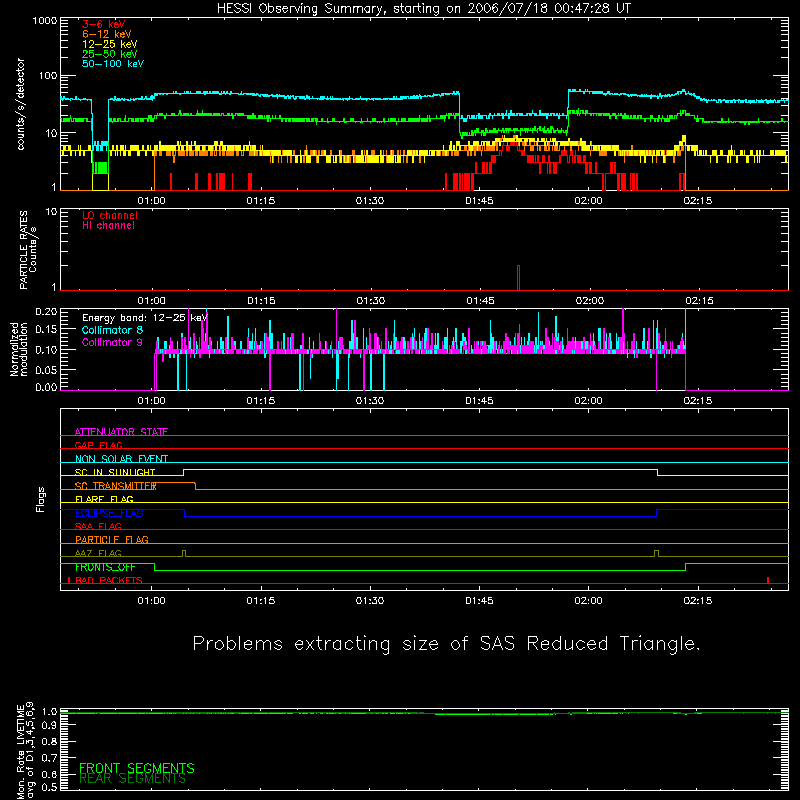Select the 50-100 keV legend label
Screen dimensions: 800x800
pos(113,64)
